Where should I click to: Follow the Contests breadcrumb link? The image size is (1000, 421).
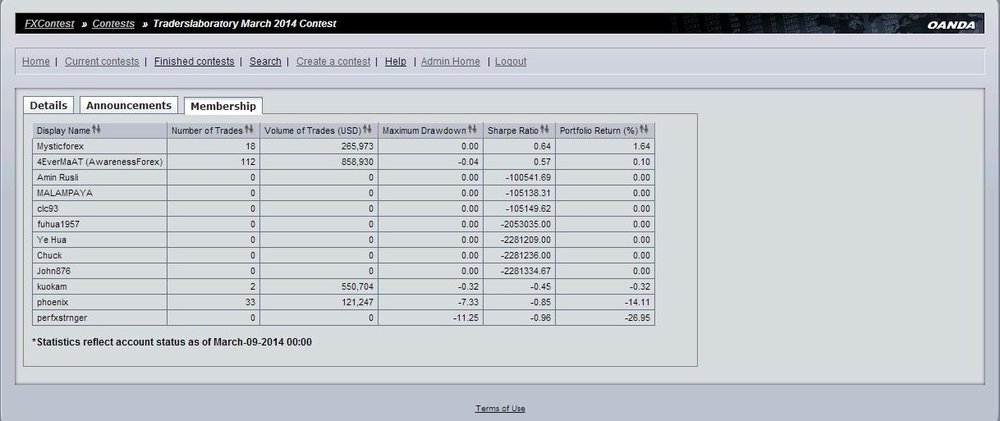coord(114,24)
